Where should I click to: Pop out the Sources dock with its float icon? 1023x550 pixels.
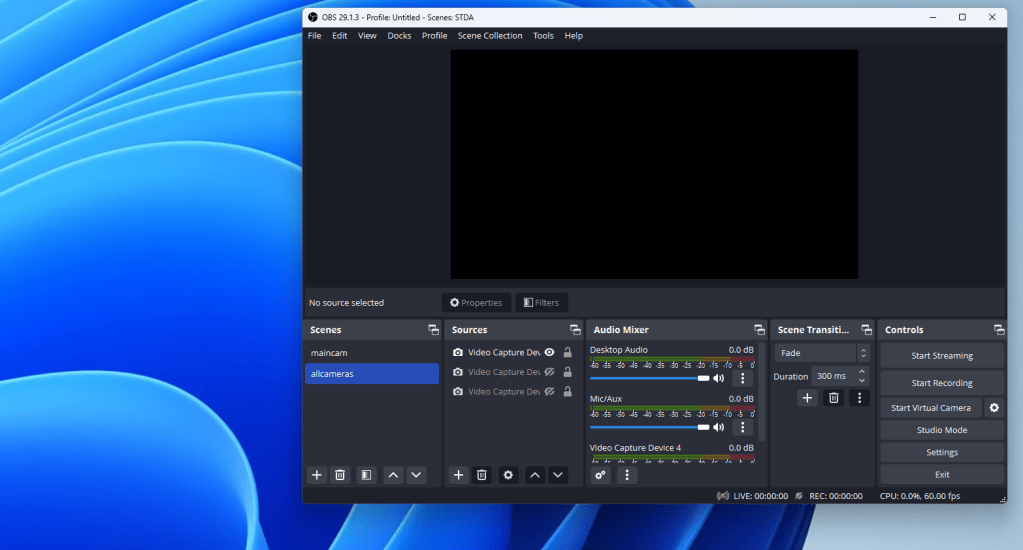(x=575, y=329)
